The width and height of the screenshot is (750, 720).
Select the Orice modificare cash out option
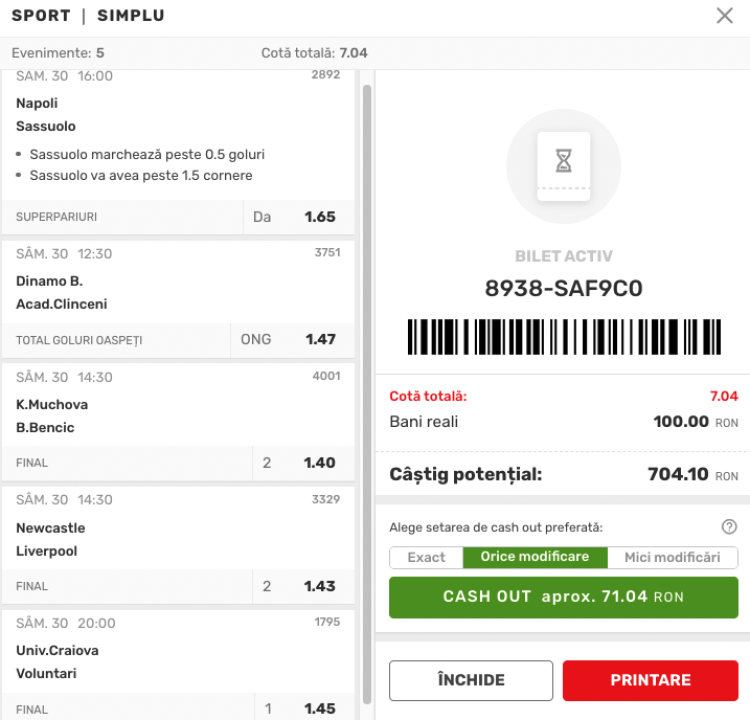(535, 557)
